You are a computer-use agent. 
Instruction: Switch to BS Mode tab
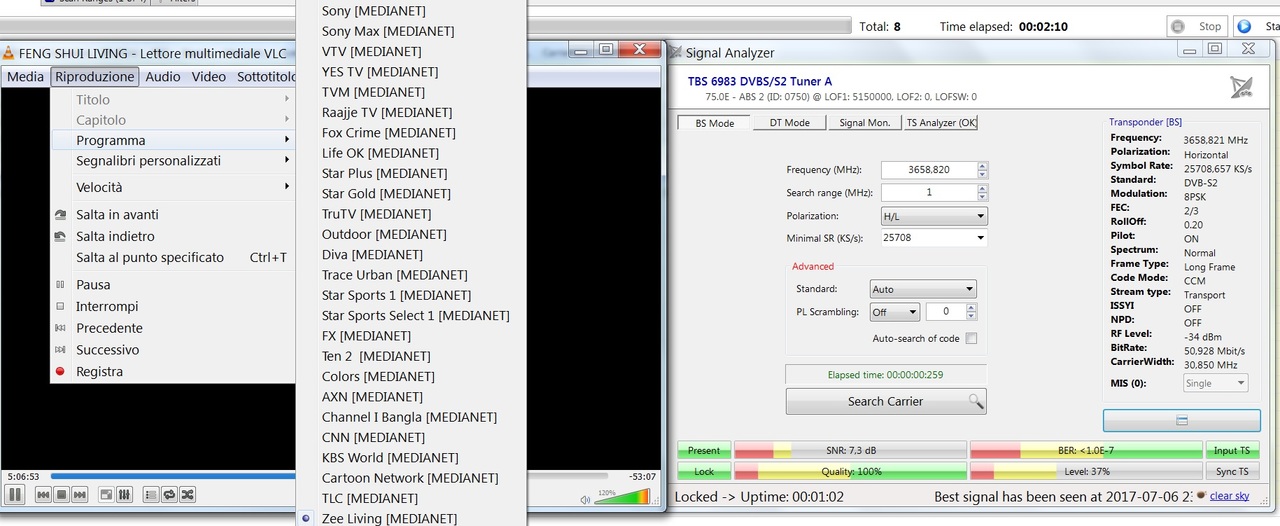[714, 123]
